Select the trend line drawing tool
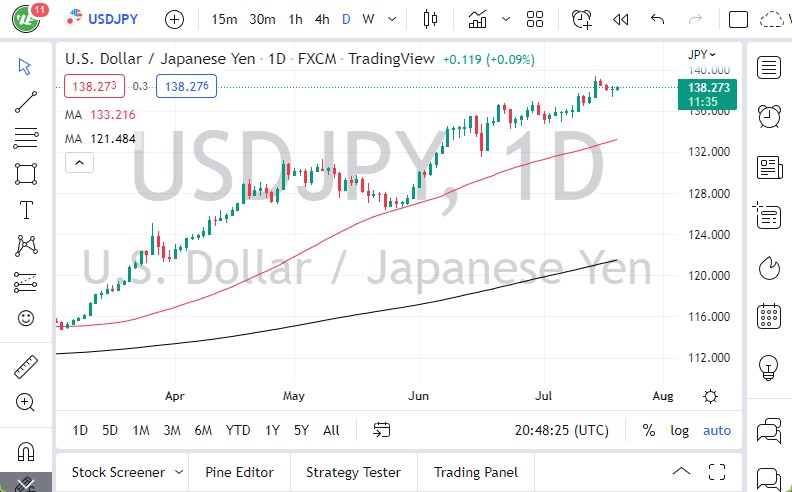Screen dimensions: 792x492 pyautogui.click(x=26, y=101)
